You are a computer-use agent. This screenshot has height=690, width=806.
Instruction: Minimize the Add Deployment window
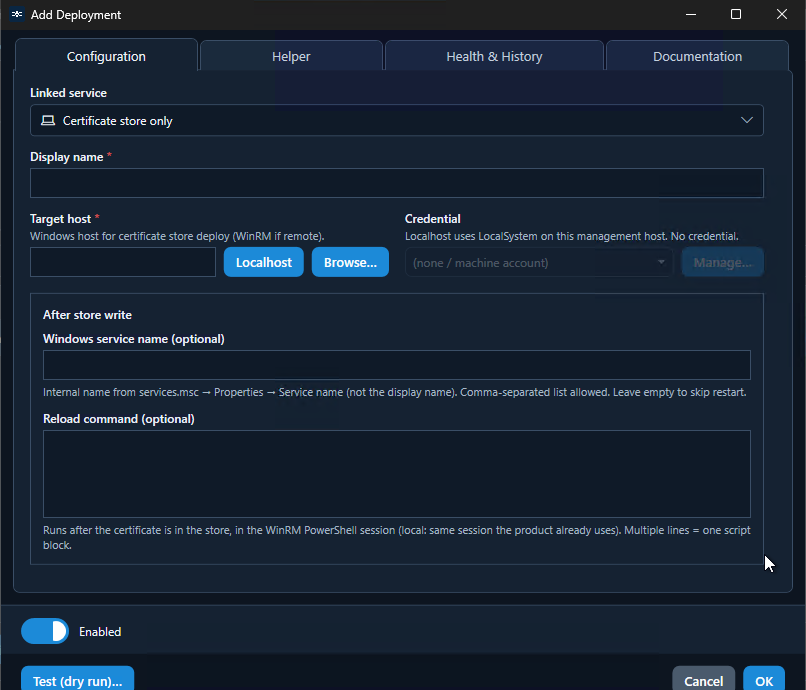[691, 14]
